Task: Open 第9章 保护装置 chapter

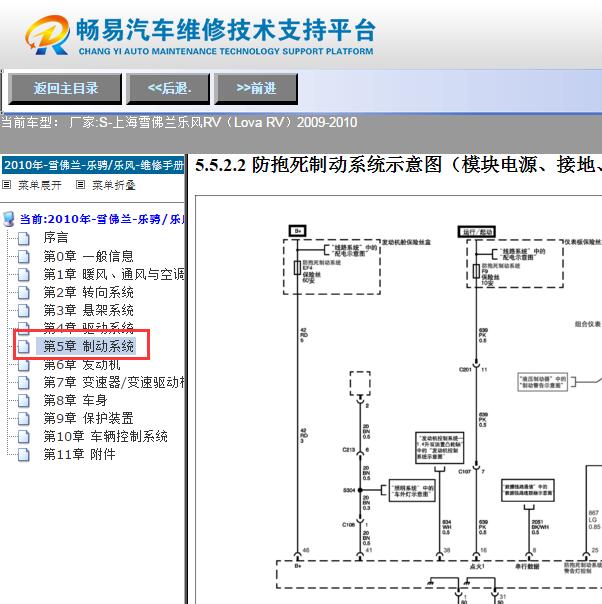Action: point(88,418)
